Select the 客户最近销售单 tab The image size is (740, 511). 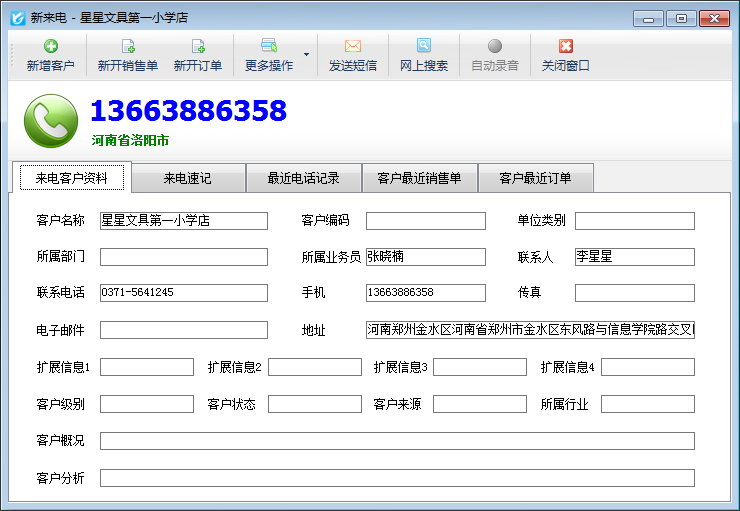click(x=419, y=178)
